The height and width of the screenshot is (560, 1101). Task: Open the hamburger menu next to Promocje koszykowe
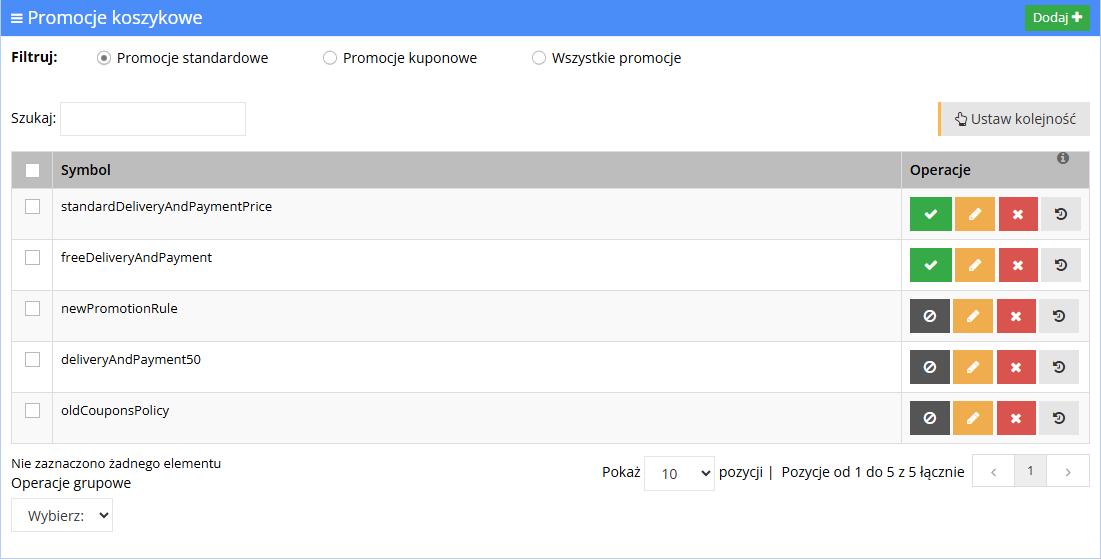click(17, 18)
